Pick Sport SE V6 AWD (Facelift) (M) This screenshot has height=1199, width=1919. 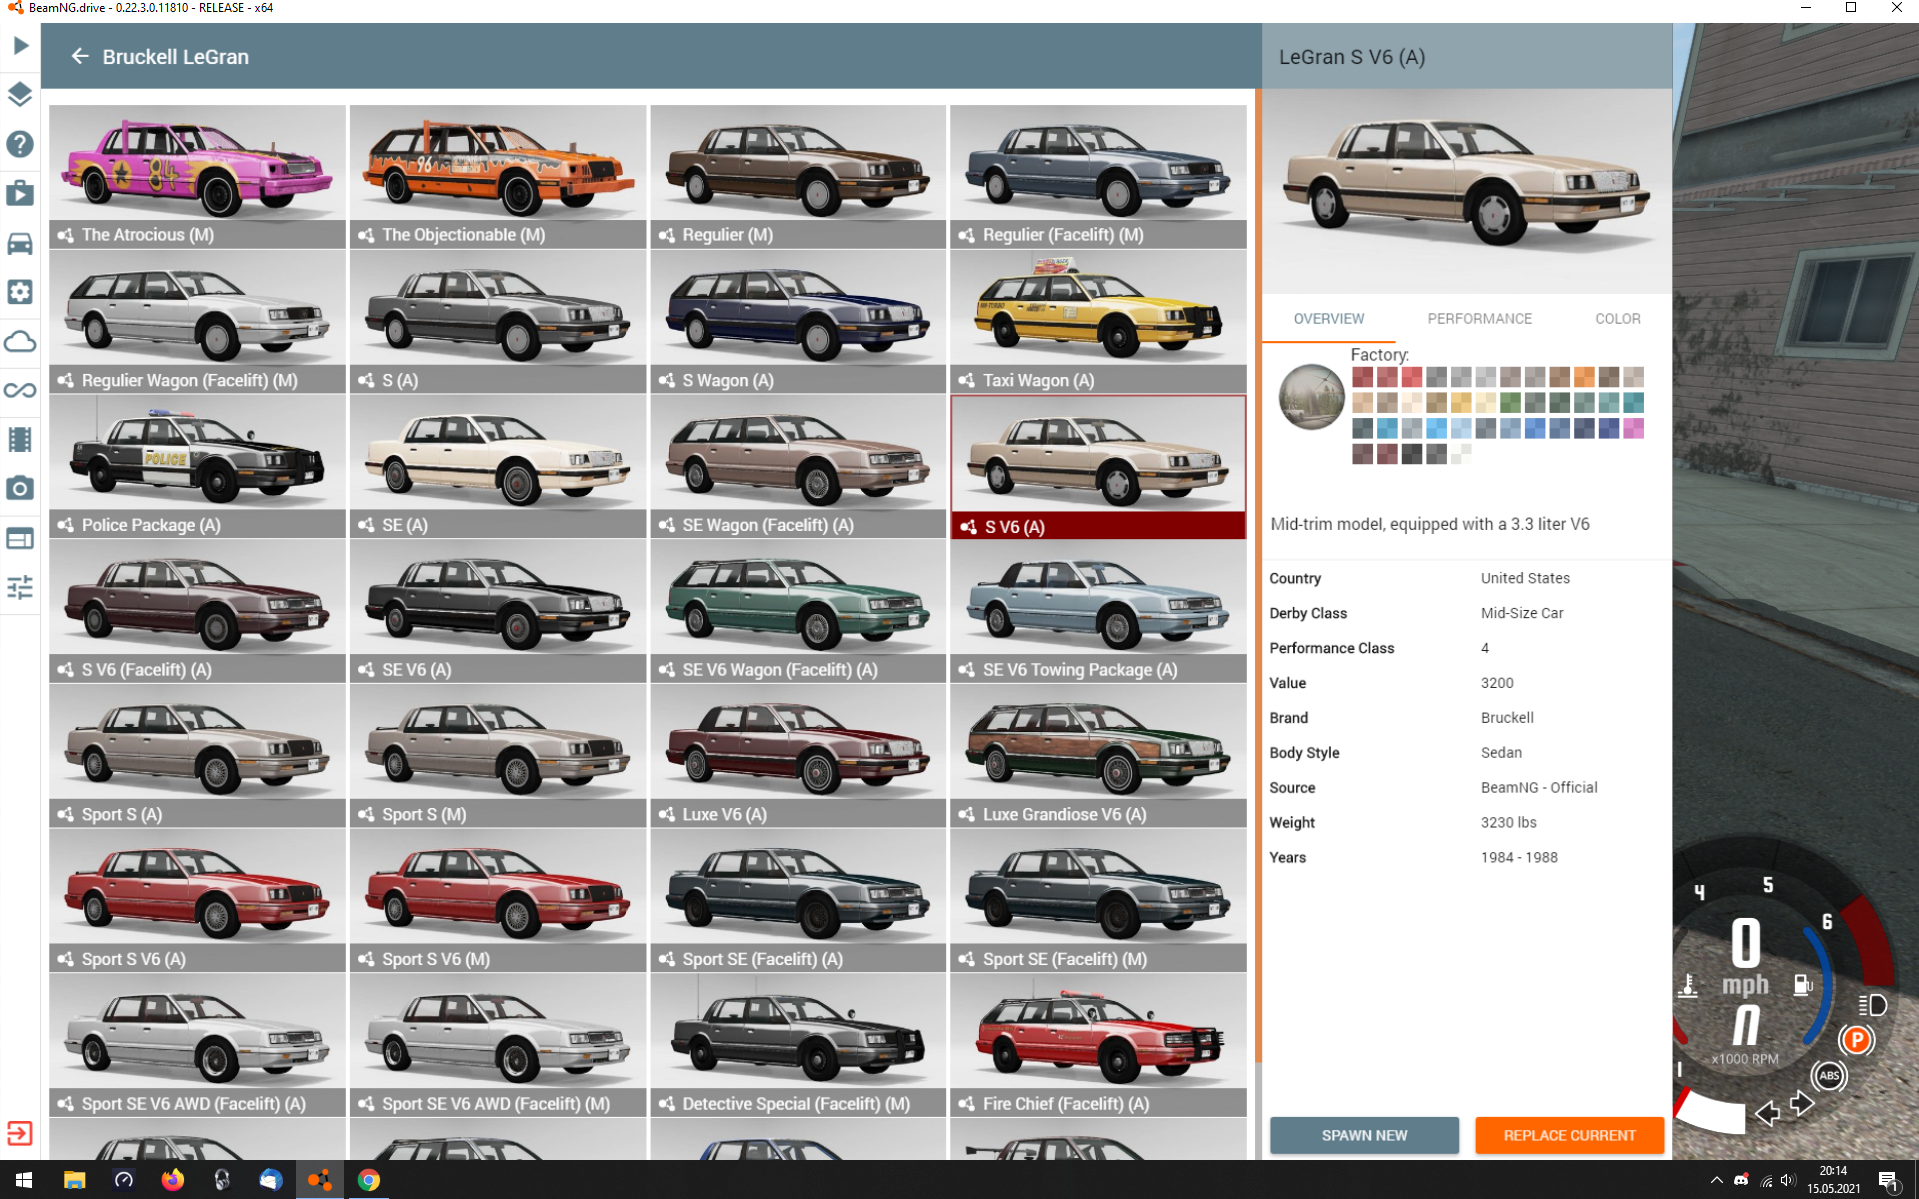pos(498,1046)
